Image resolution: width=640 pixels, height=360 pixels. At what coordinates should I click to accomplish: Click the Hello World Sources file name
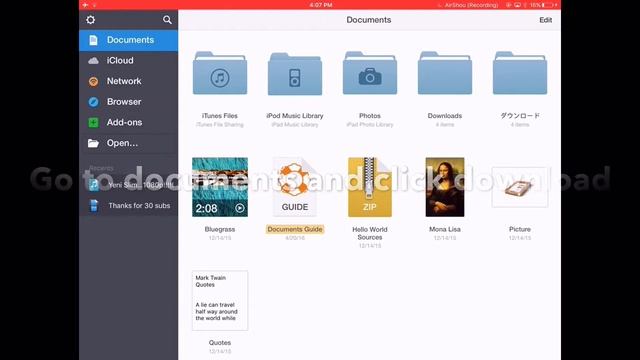(370, 233)
